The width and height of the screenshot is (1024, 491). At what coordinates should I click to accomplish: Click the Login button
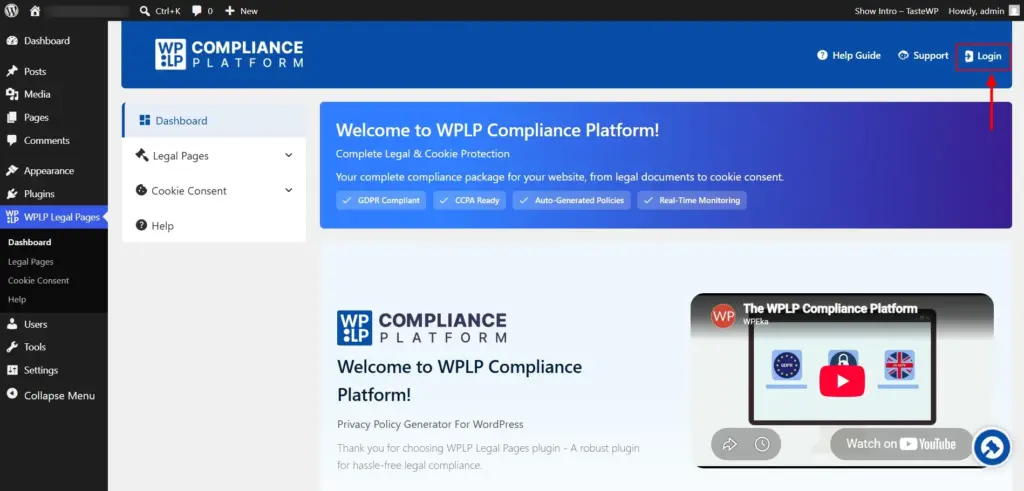tap(984, 56)
